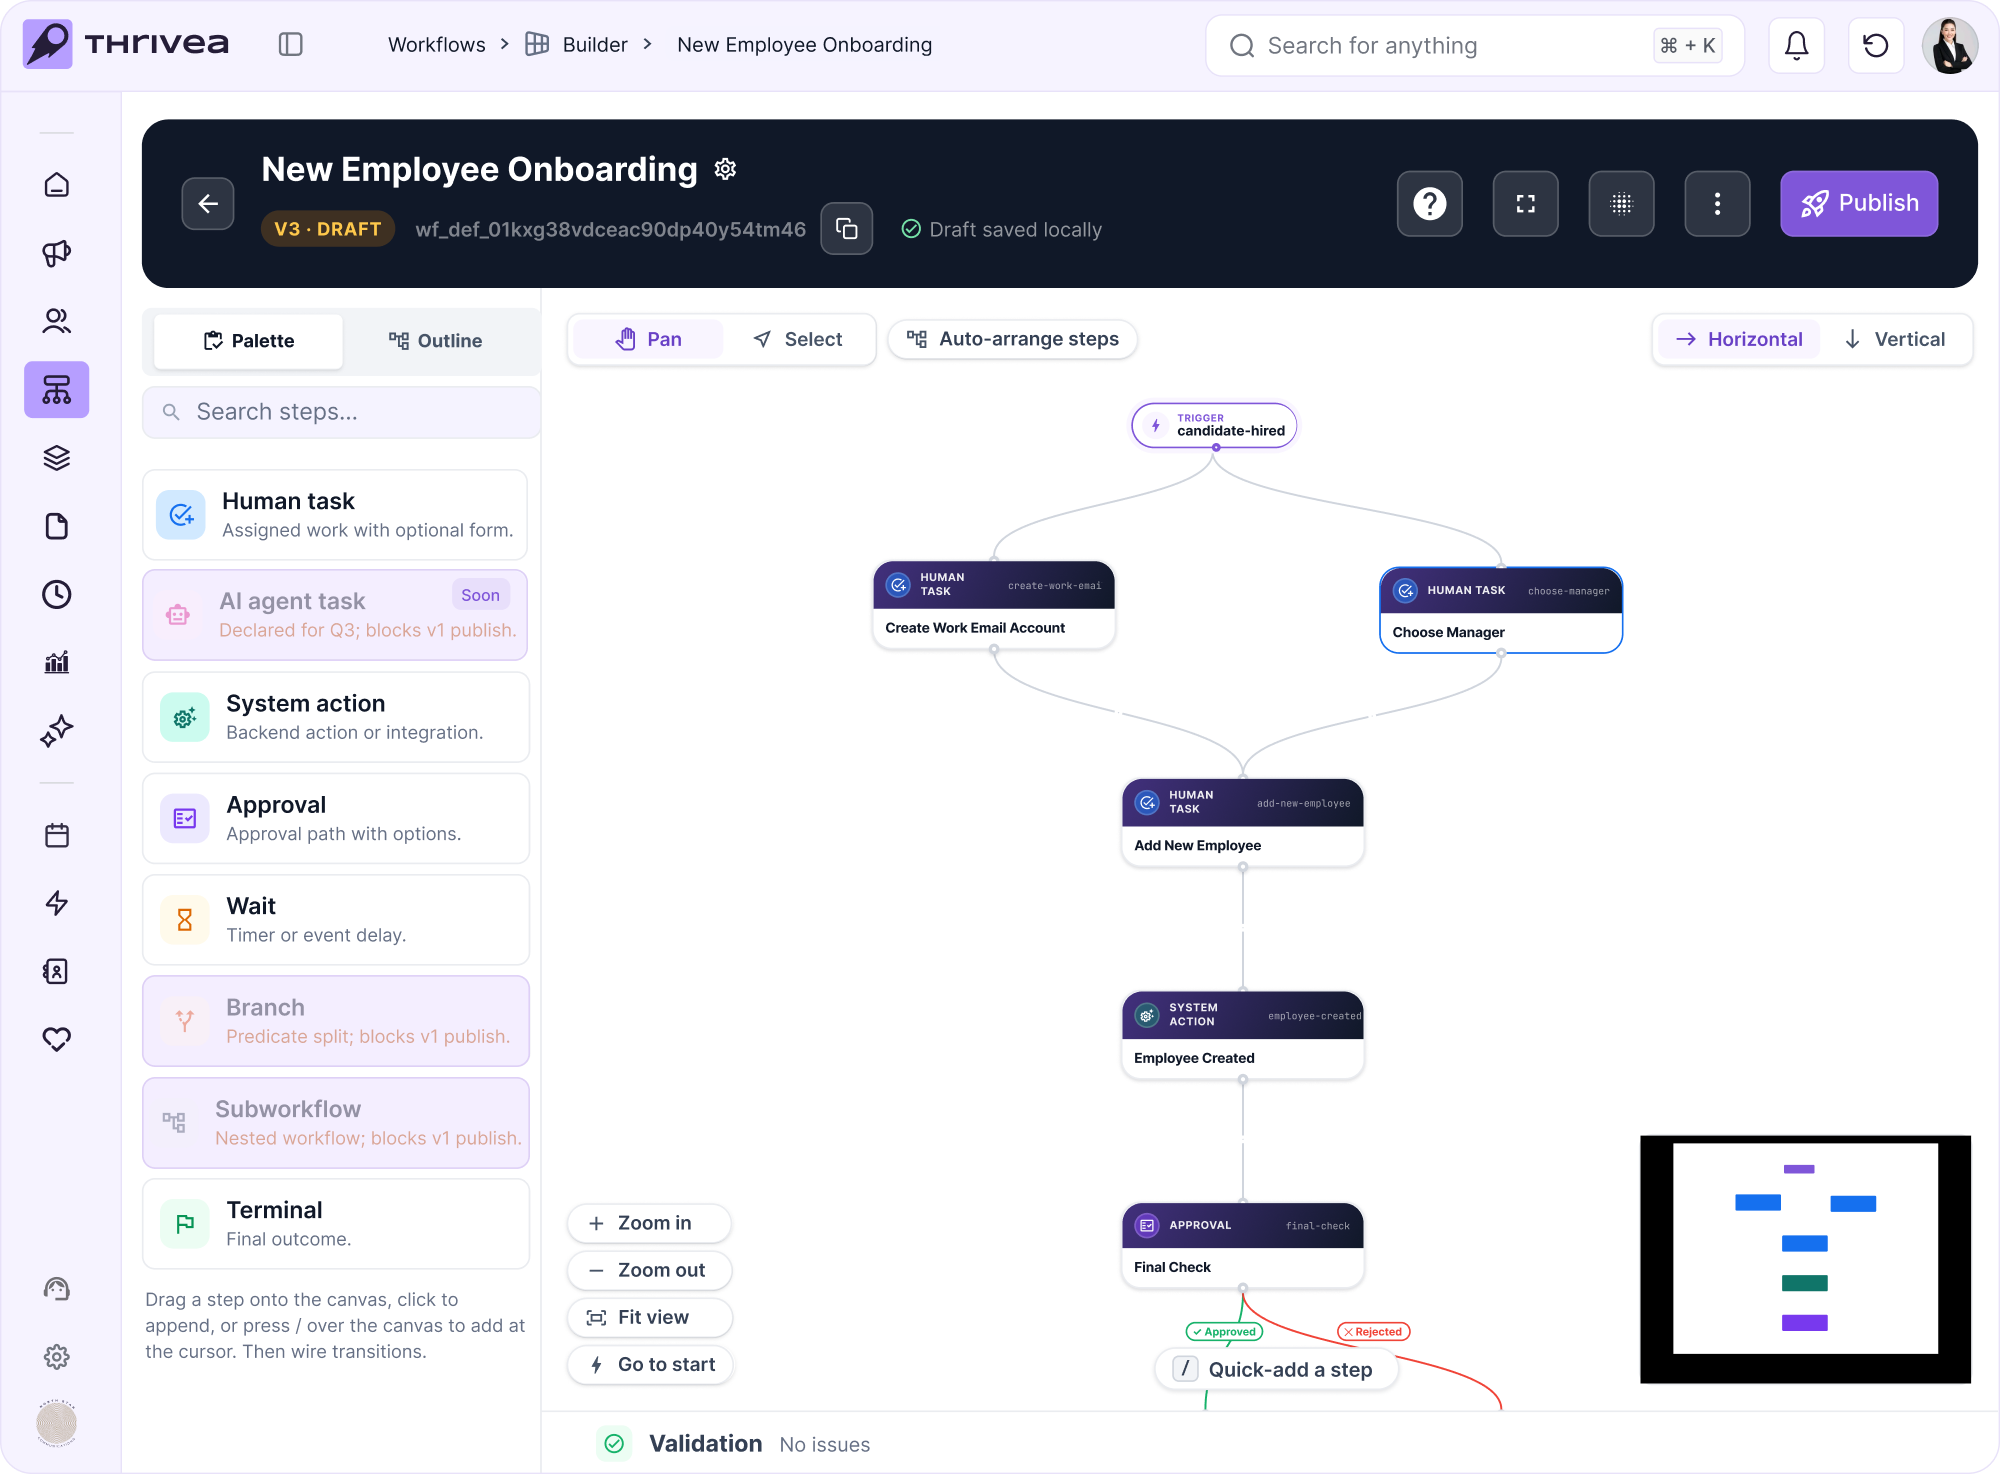
Task: Open the stacked layers sidebar icon
Action: point(57,458)
